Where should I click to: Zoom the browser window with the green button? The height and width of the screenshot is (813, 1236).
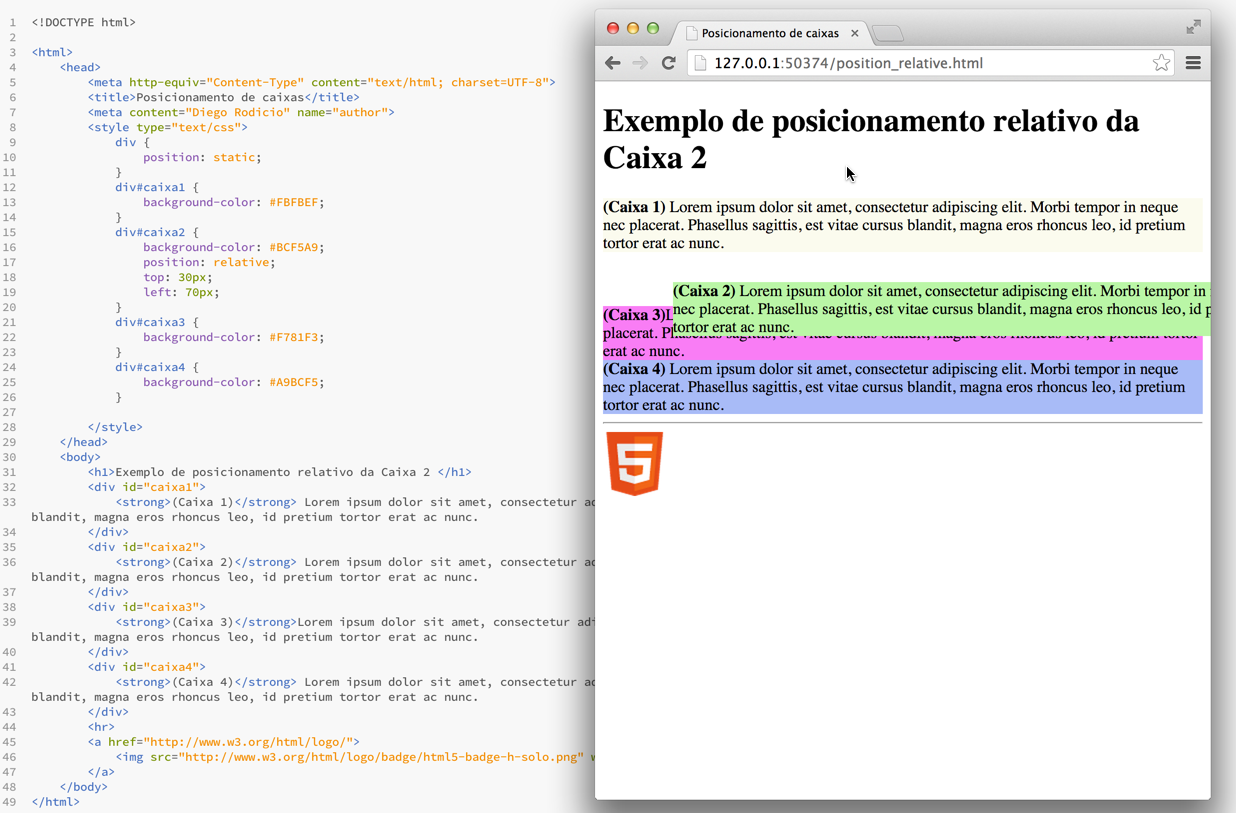coord(653,28)
